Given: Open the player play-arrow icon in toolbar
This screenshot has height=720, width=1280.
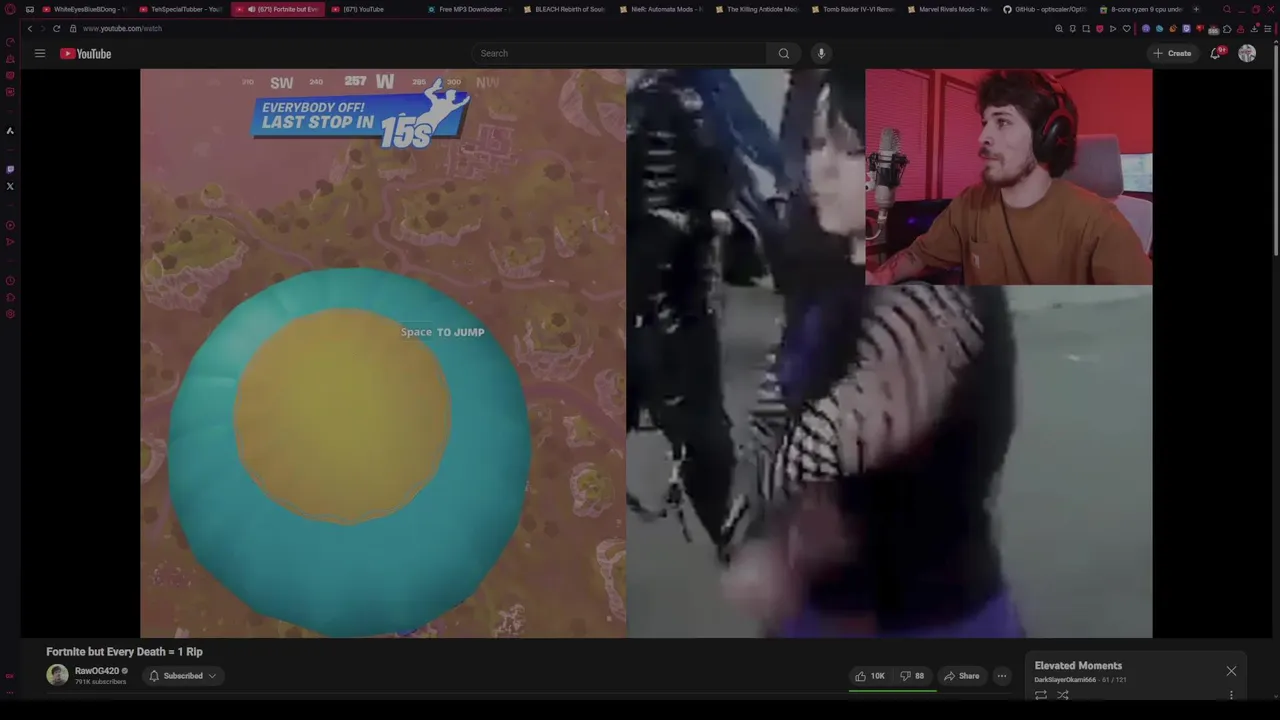Looking at the screenshot, I should tap(1113, 28).
